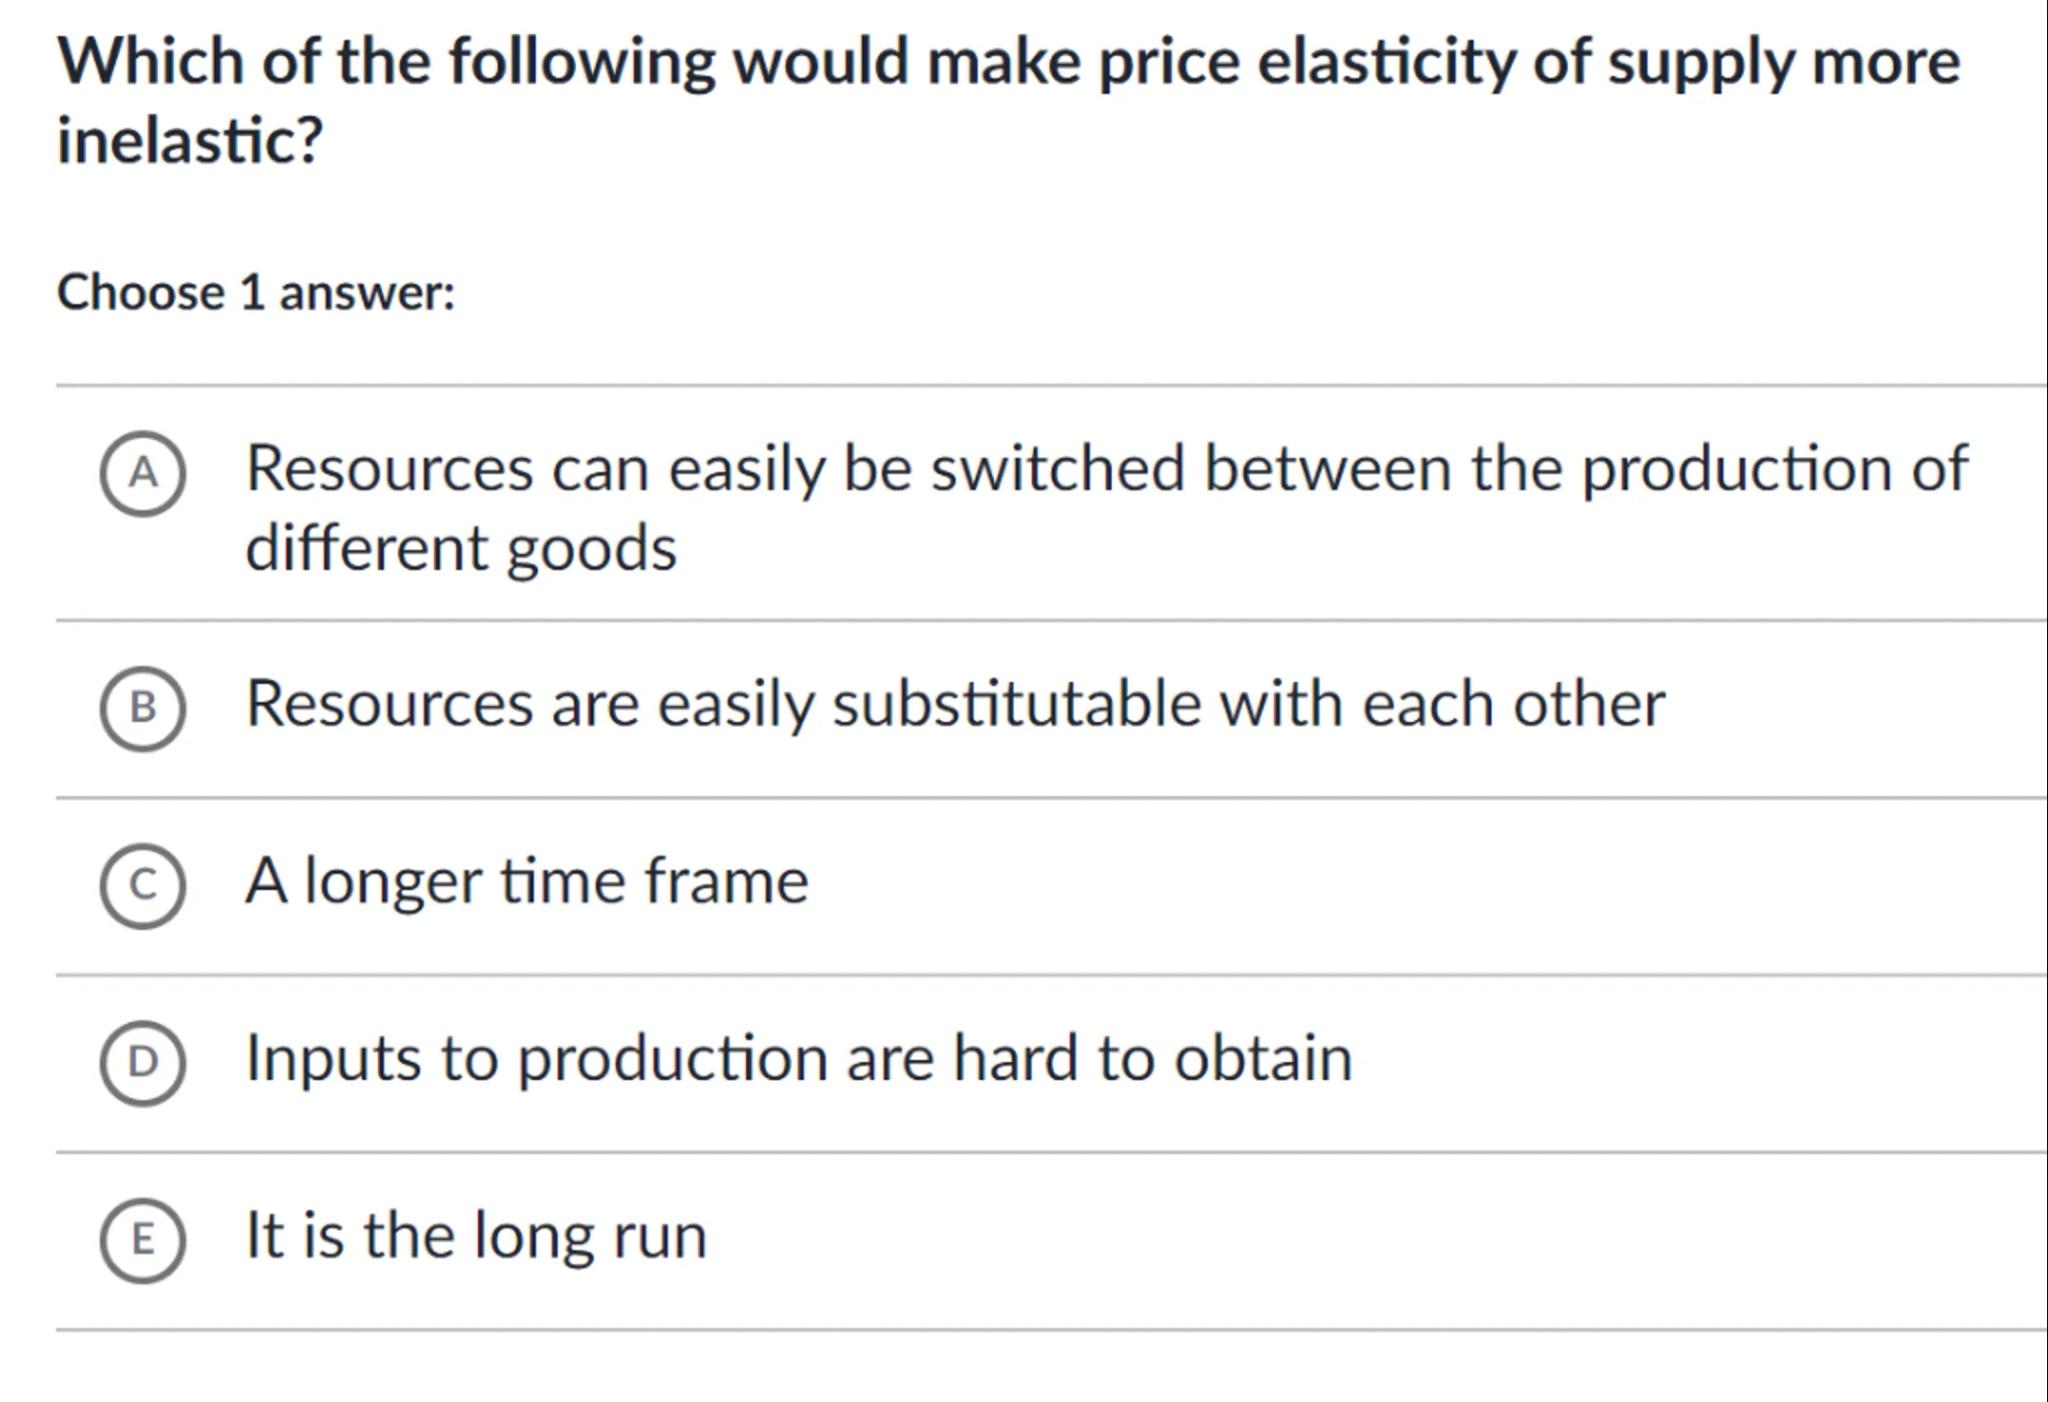Screen dimensions: 2048x1402
Task: Click "hard to obtain" in option D
Action: [1152, 1058]
